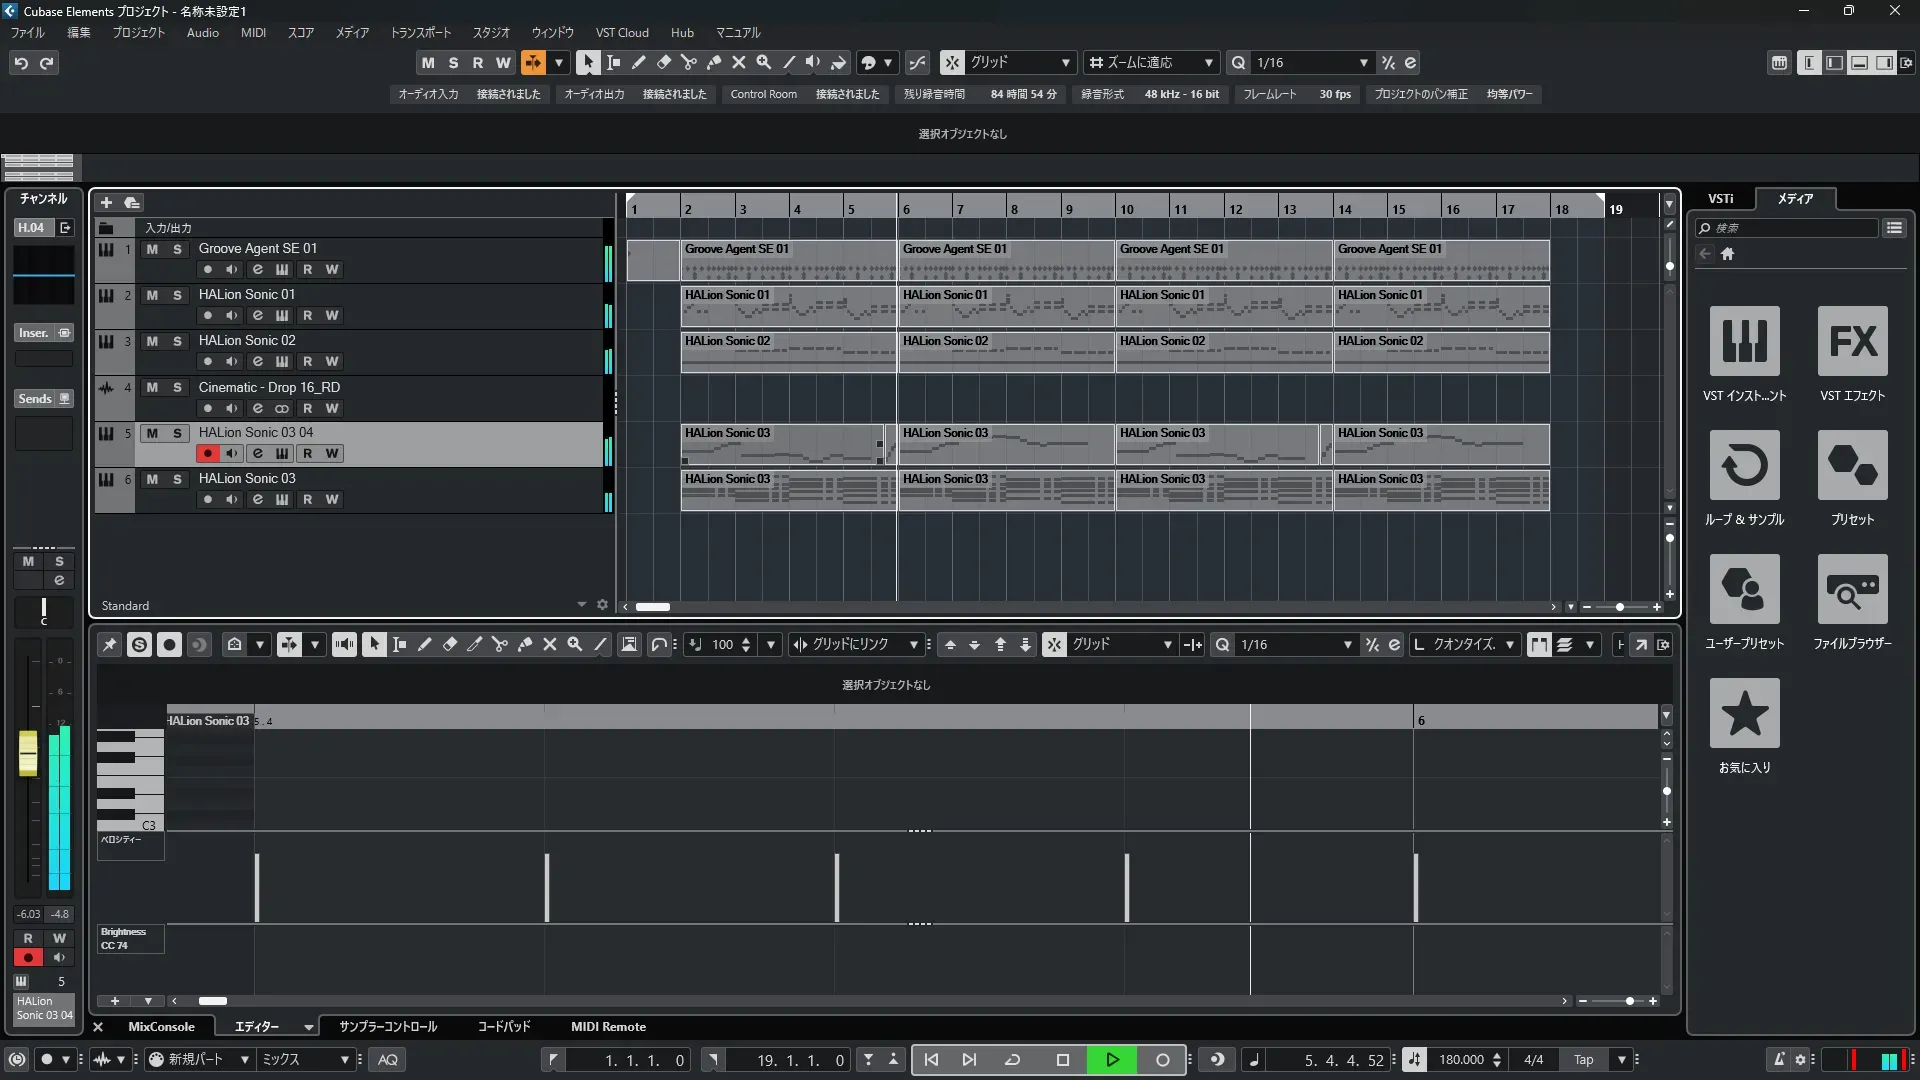The height and width of the screenshot is (1080, 1920).
Task: Open the トランスポート menu
Action: 420,33
